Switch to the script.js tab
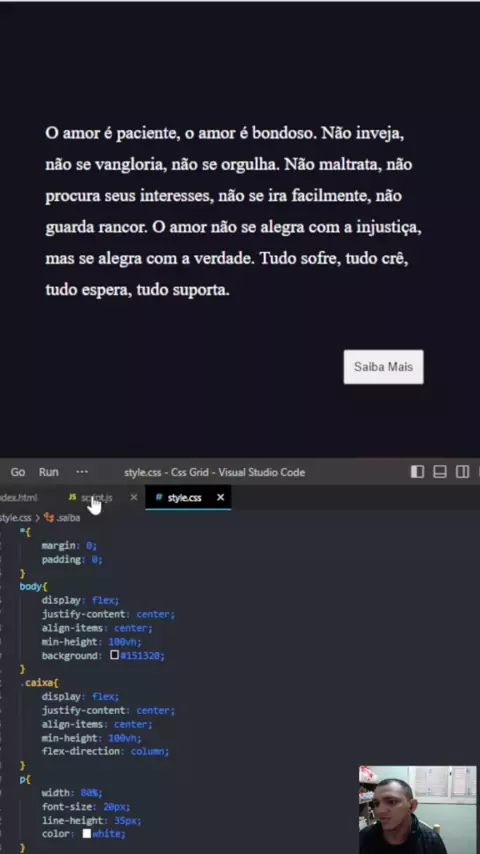Viewport: 480px width, 854px height. (x=96, y=497)
